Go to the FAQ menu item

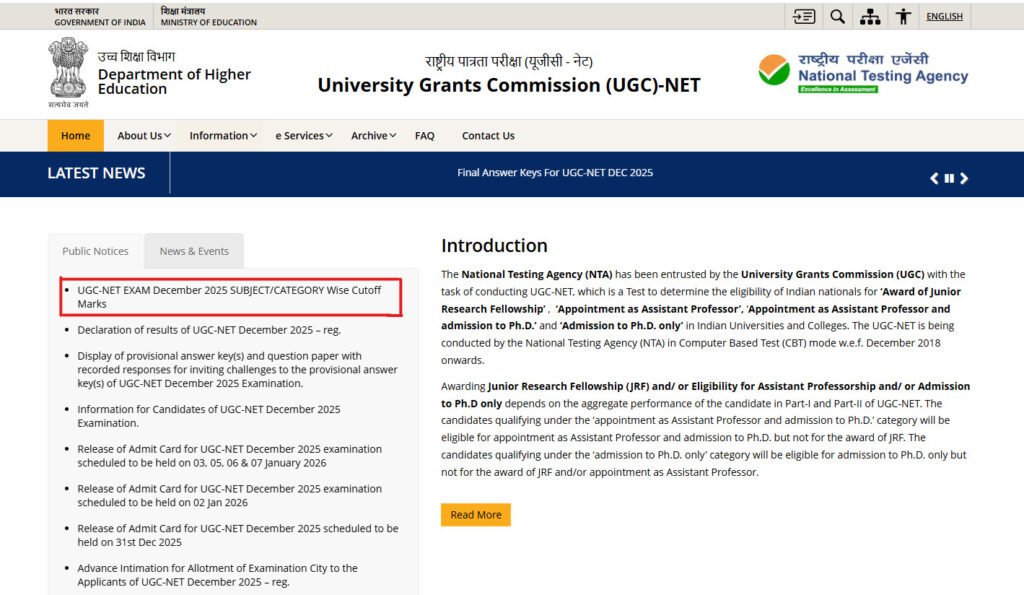[425, 136]
